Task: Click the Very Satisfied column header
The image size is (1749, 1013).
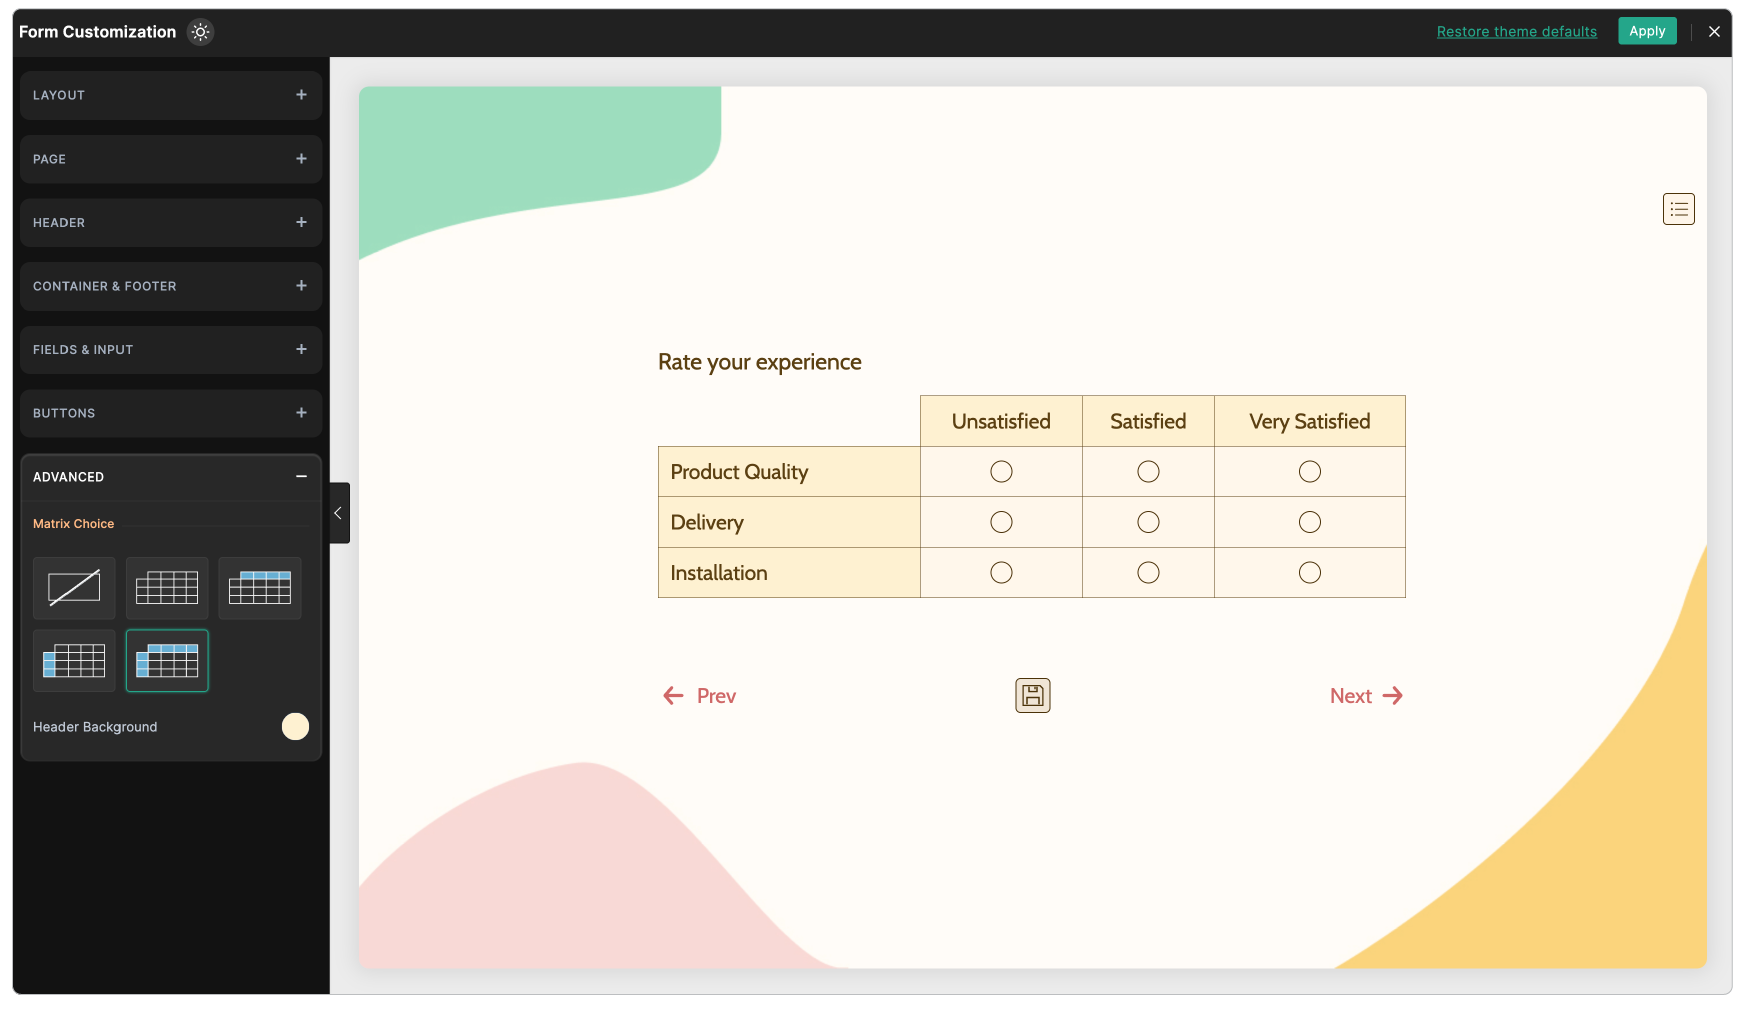Action: point(1310,421)
